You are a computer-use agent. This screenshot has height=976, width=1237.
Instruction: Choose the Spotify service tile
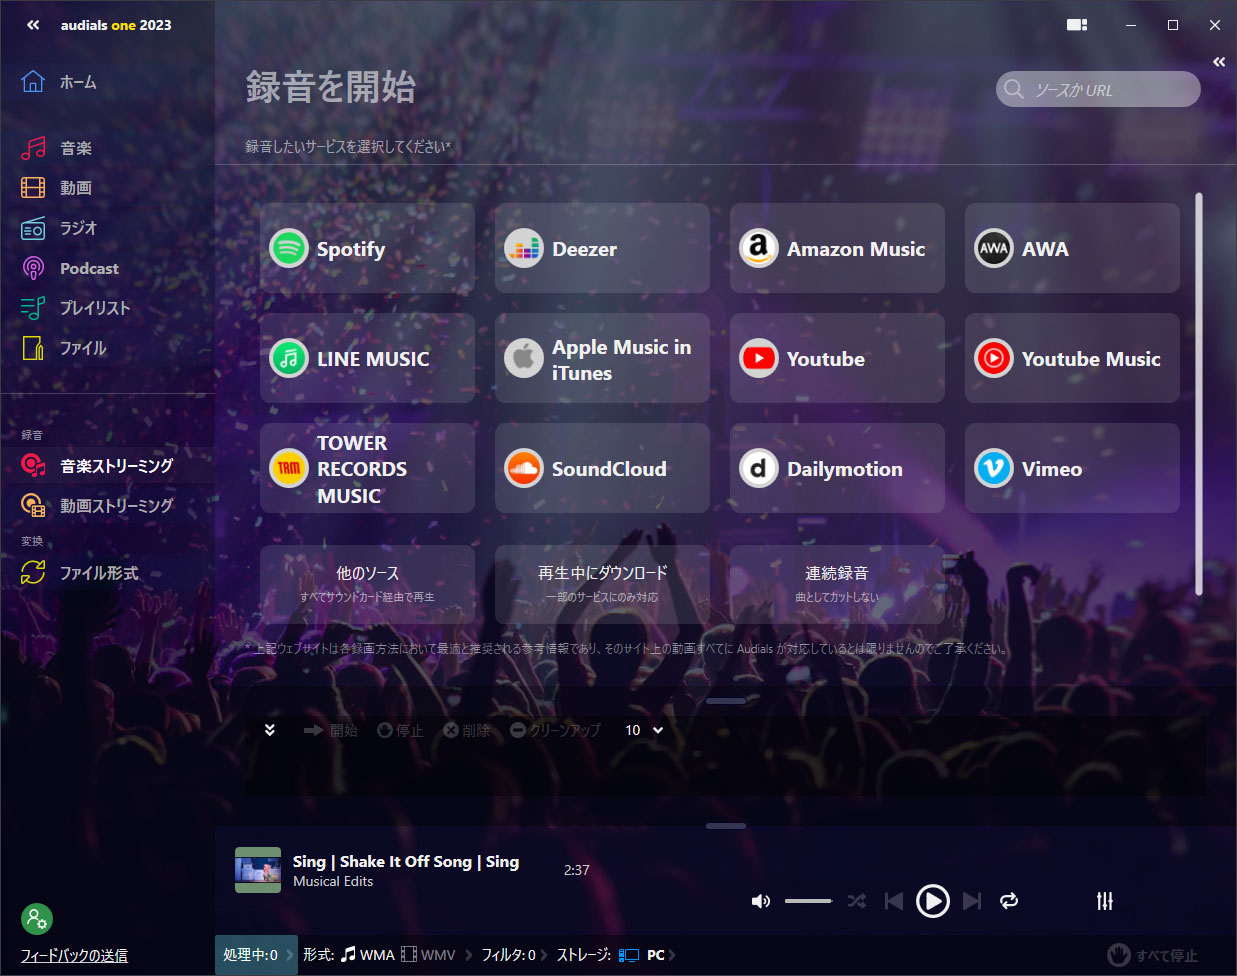coord(367,248)
